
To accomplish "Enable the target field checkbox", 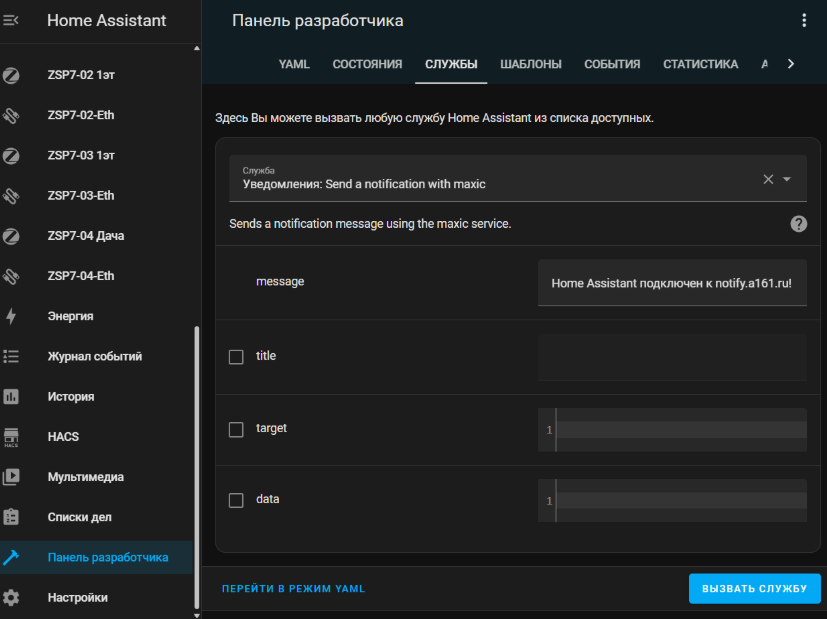I will 236,429.
